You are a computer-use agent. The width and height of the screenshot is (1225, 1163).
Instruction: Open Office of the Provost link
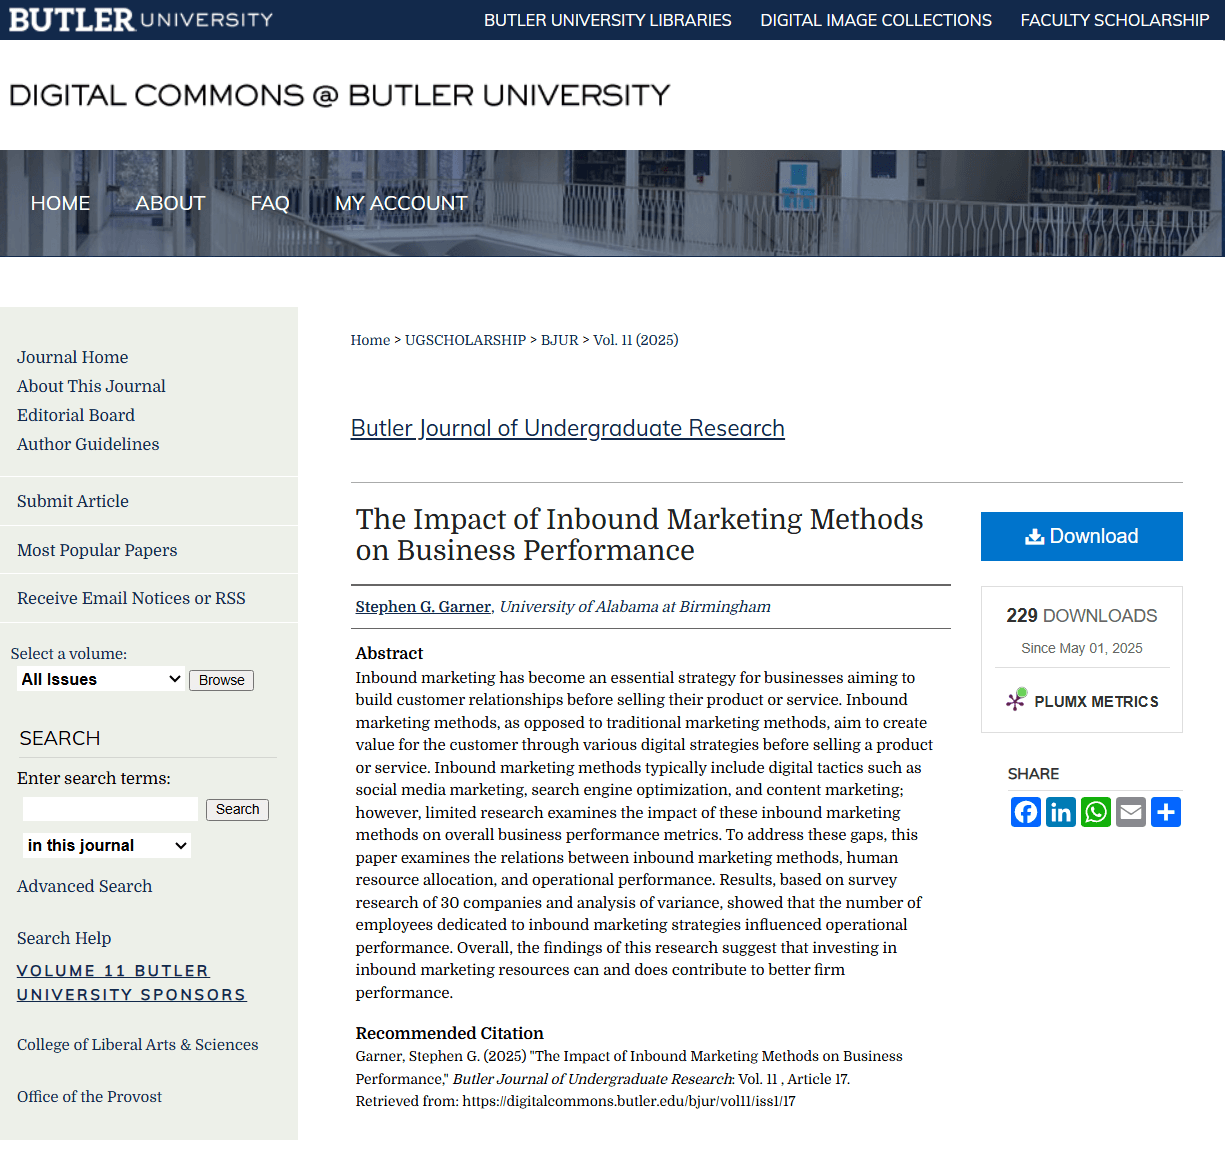click(x=89, y=1096)
